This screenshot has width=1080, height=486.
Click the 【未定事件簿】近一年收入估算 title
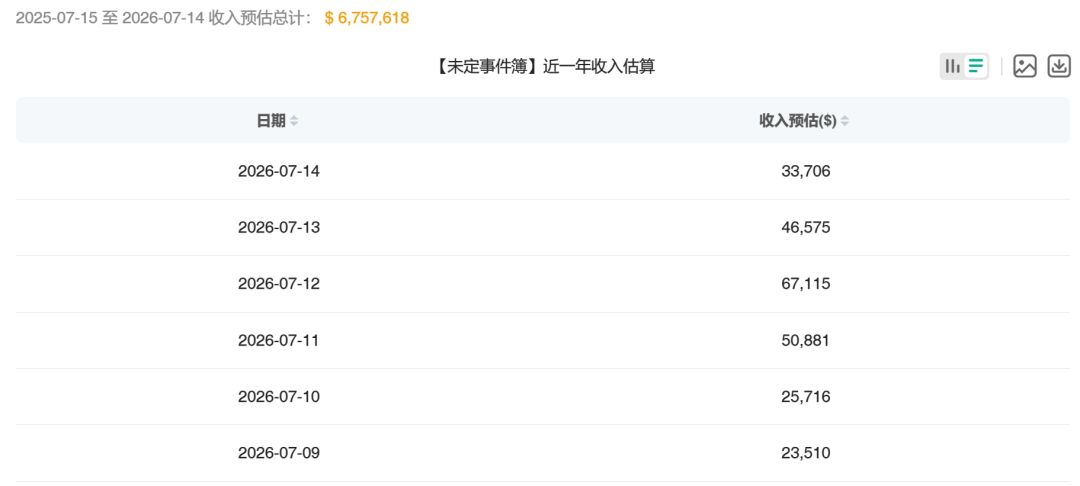(544, 67)
